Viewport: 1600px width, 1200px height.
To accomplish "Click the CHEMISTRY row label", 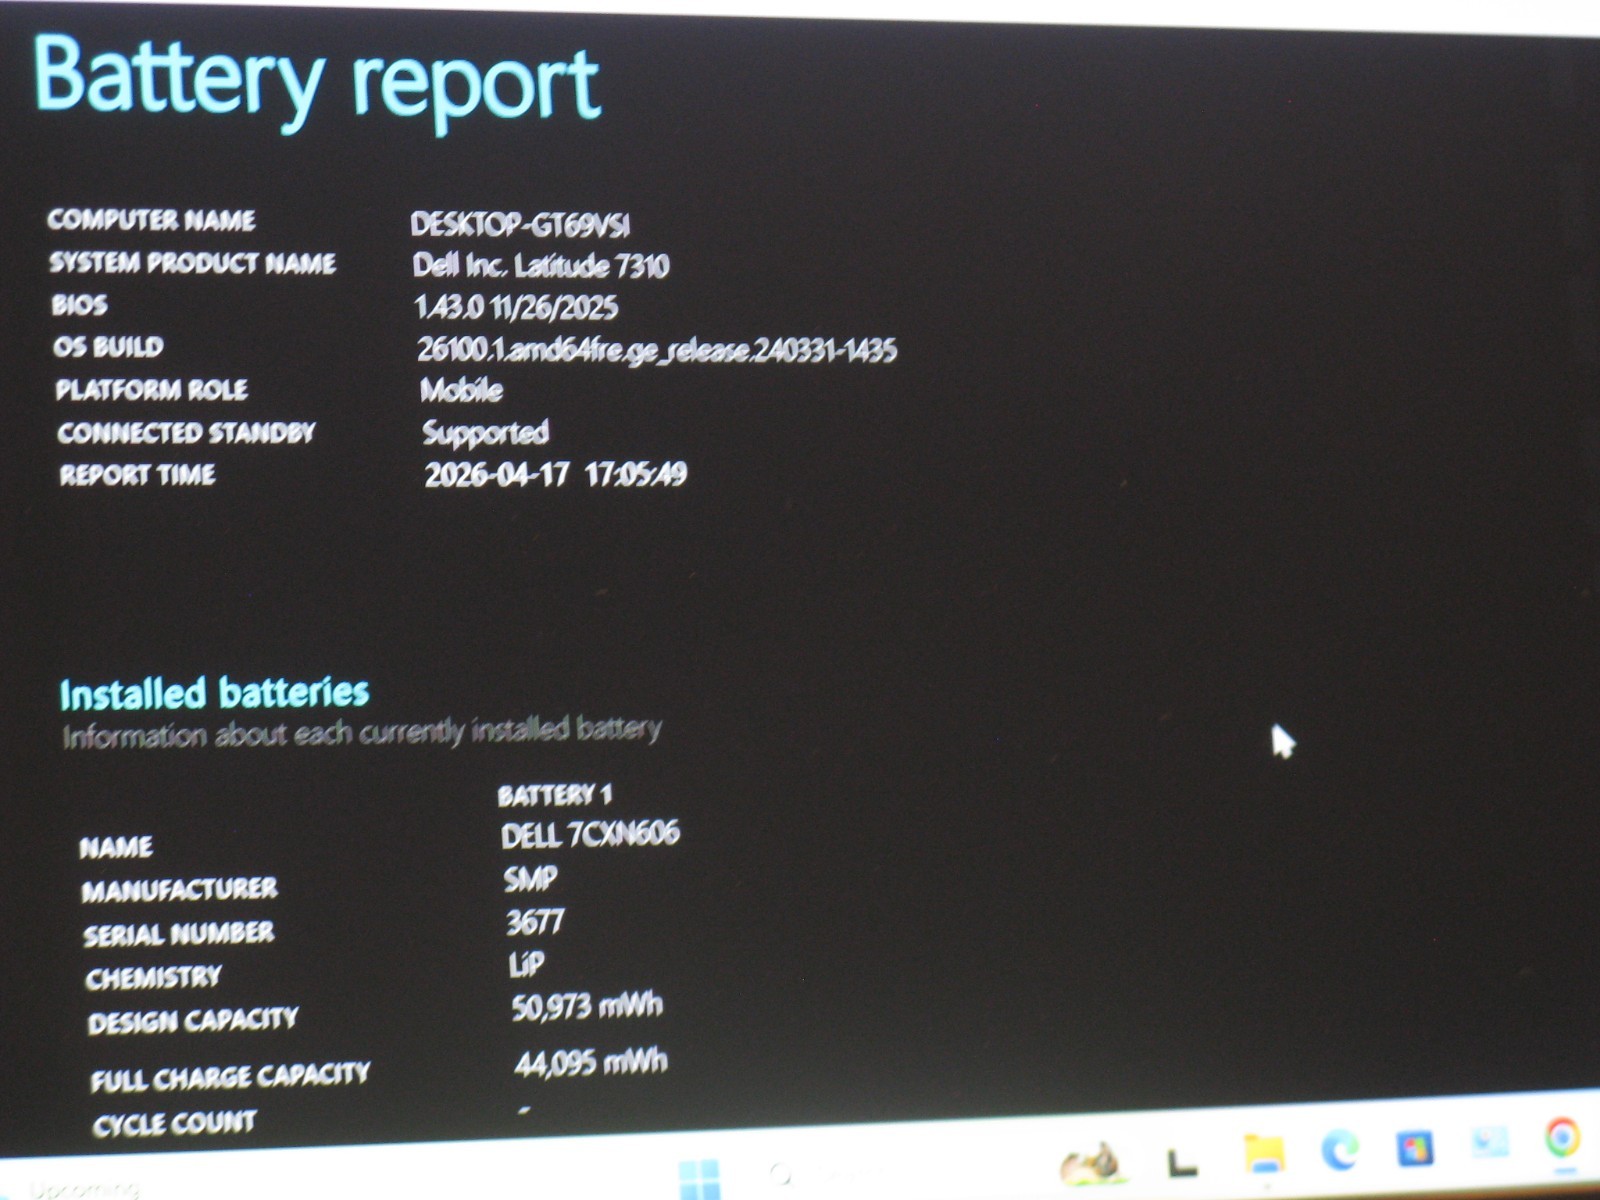I will pos(154,977).
